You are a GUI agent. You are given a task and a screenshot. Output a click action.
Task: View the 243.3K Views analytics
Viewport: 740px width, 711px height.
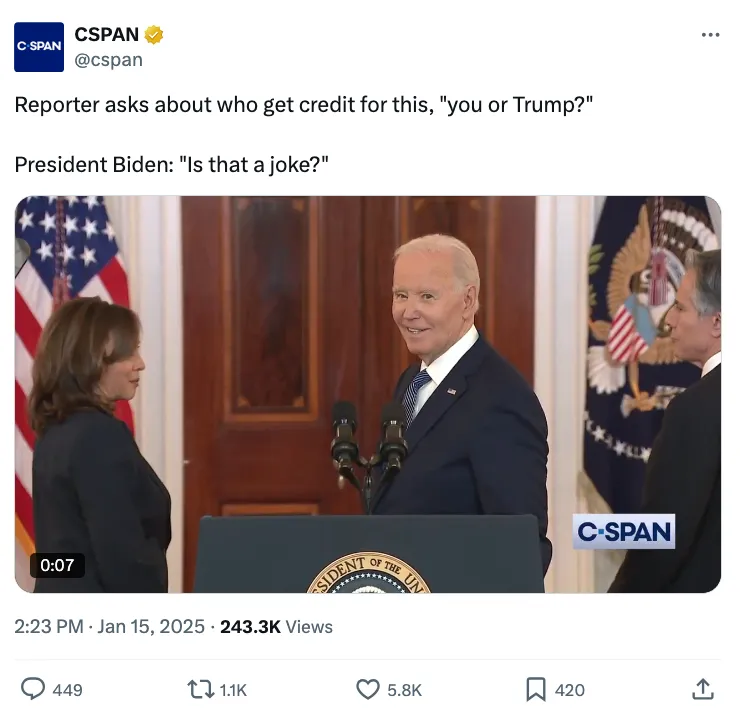276,627
